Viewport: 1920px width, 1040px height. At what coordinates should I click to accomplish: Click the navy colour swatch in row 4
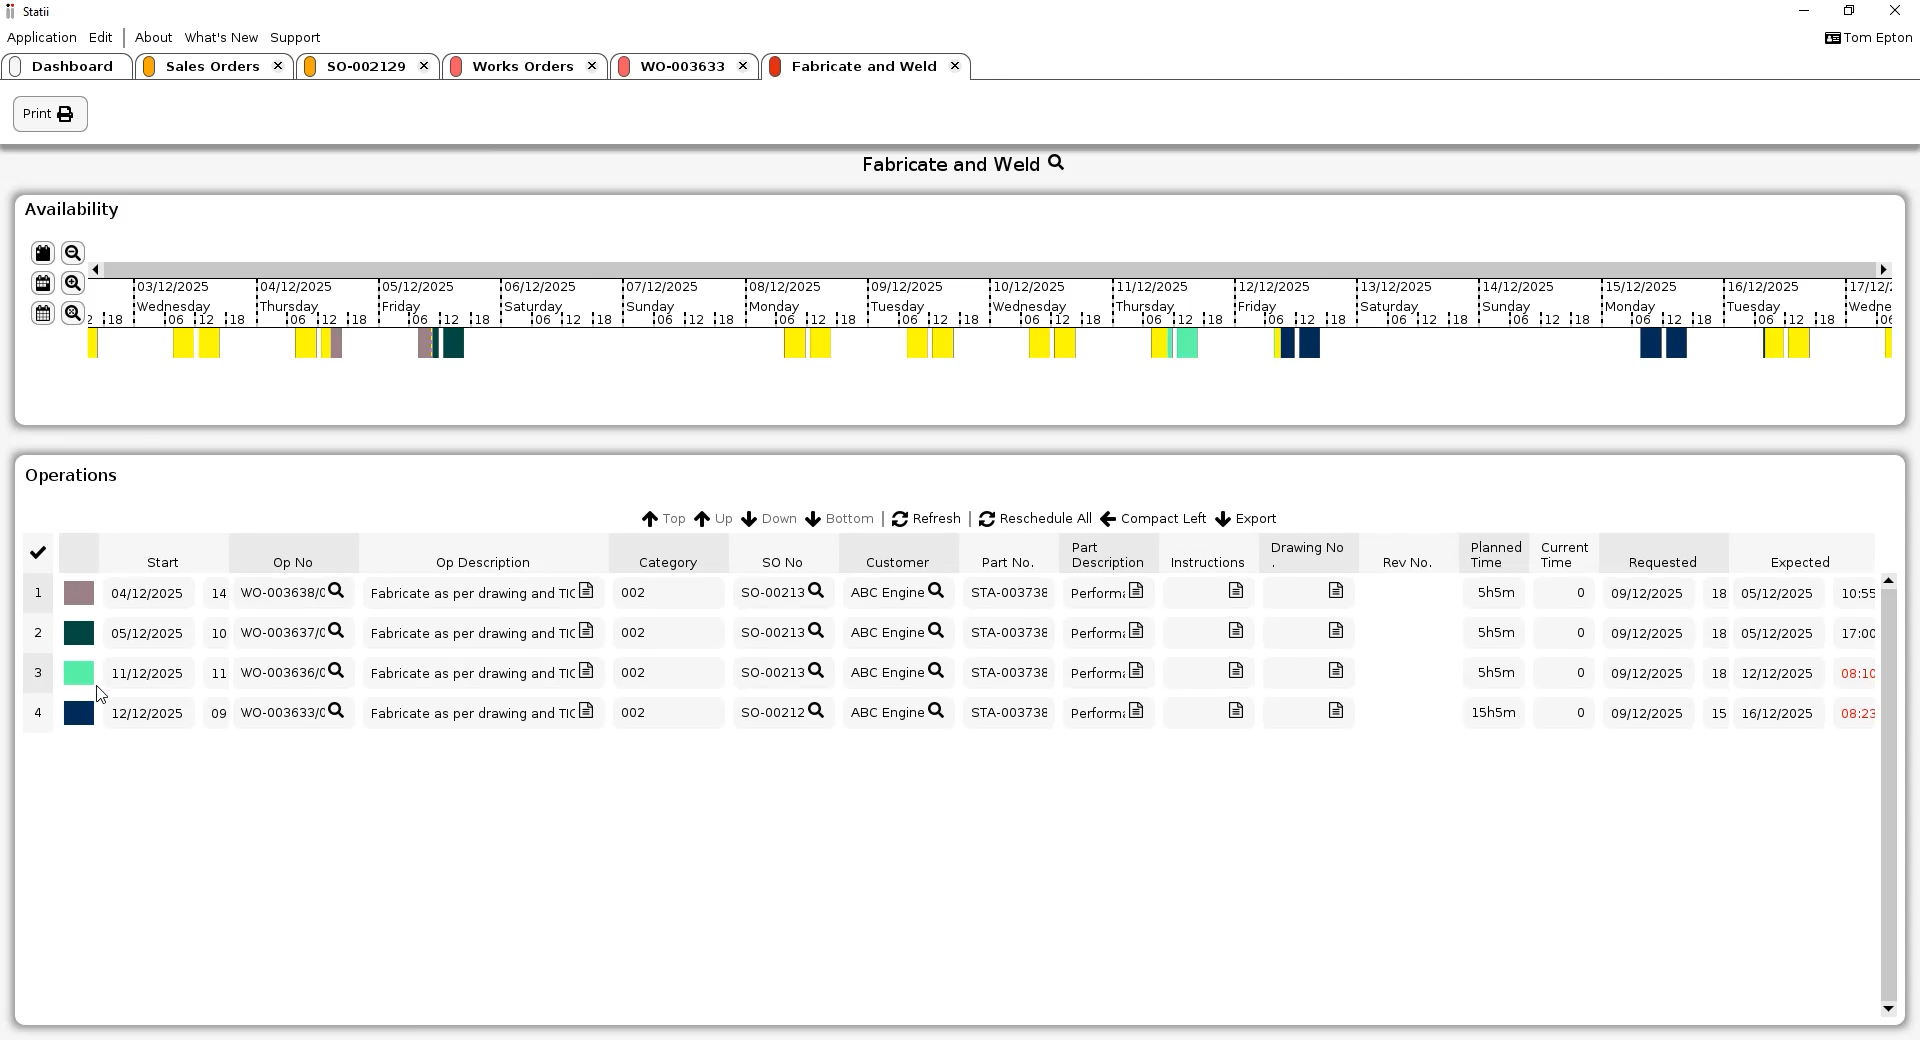coord(79,713)
